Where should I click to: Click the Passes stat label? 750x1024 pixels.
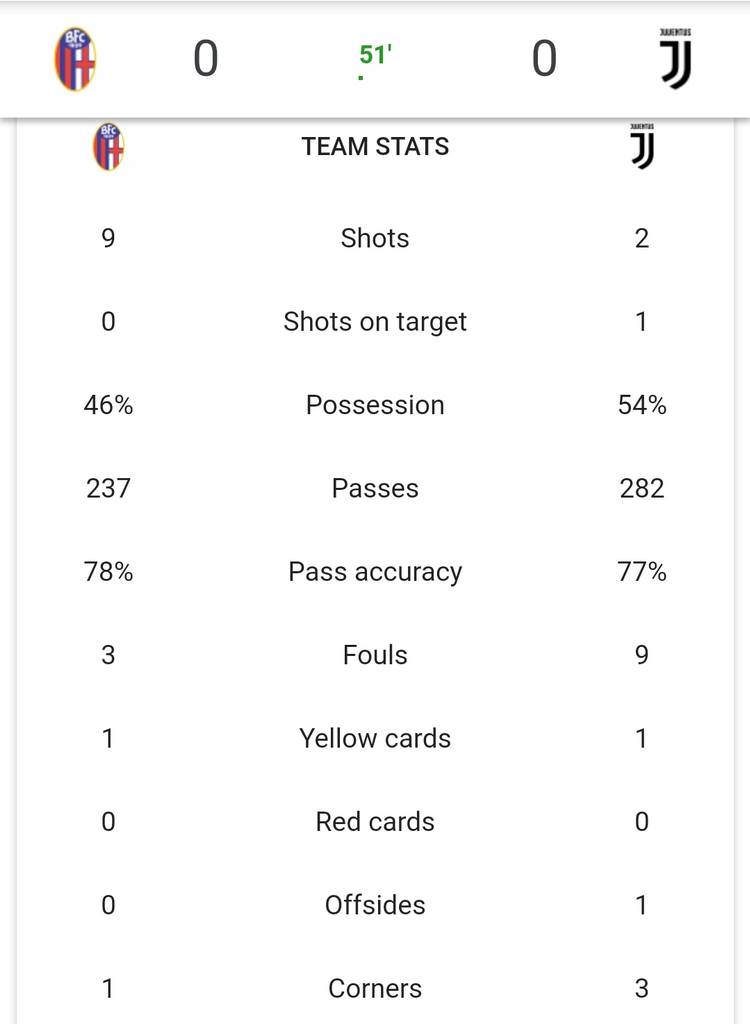tap(375, 488)
